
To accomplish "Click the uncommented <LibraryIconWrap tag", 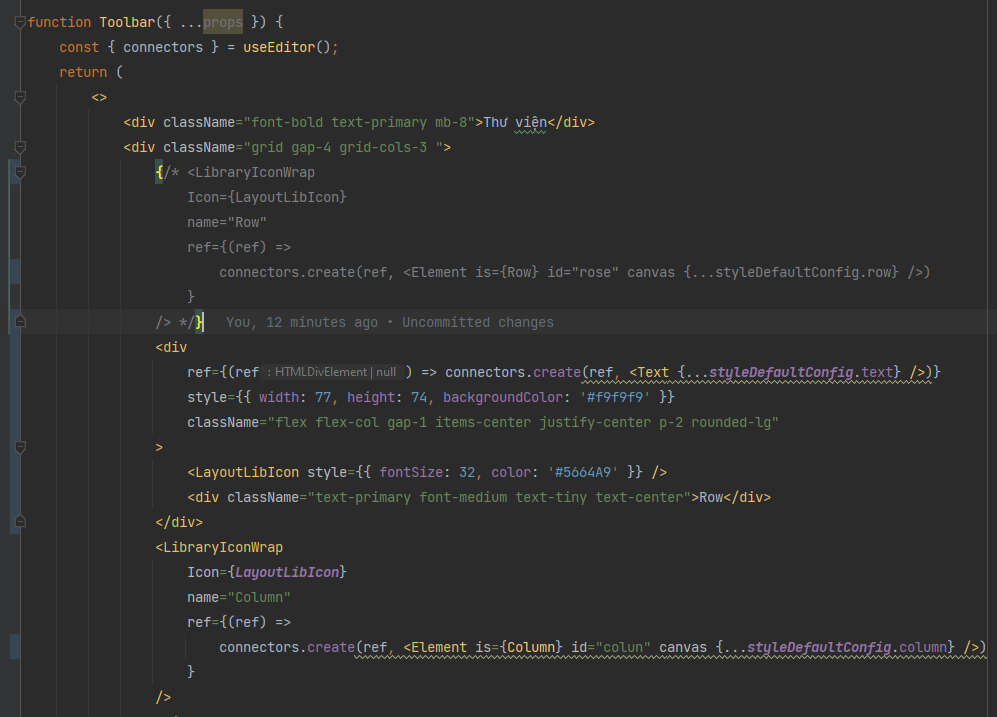I will tap(219, 547).
